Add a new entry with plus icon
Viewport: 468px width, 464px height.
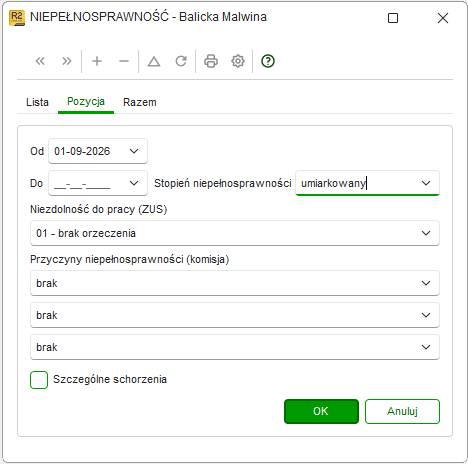pyautogui.click(x=97, y=61)
